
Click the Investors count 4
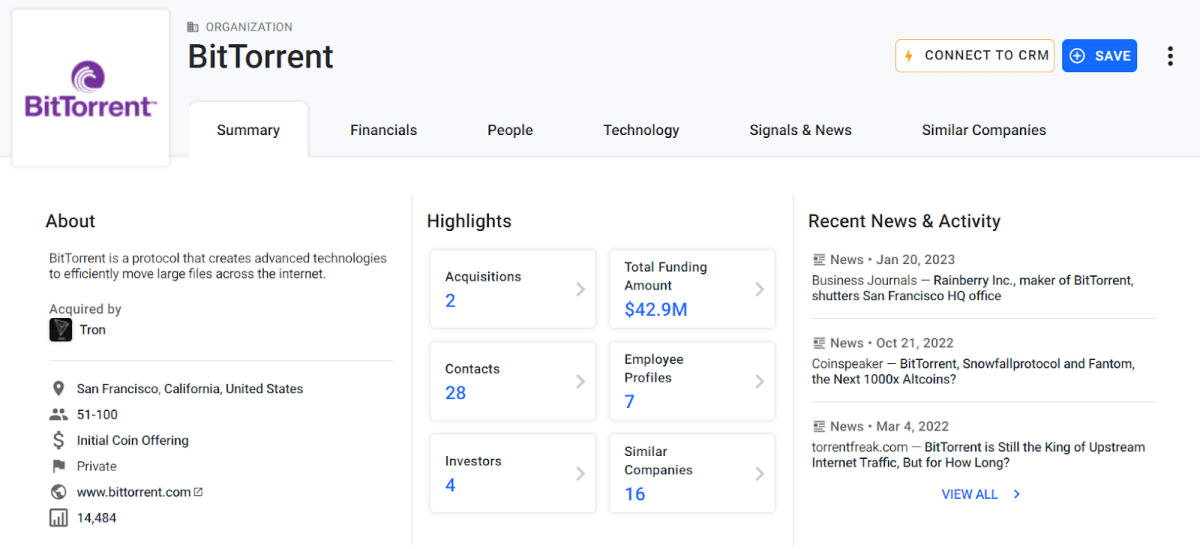(450, 485)
